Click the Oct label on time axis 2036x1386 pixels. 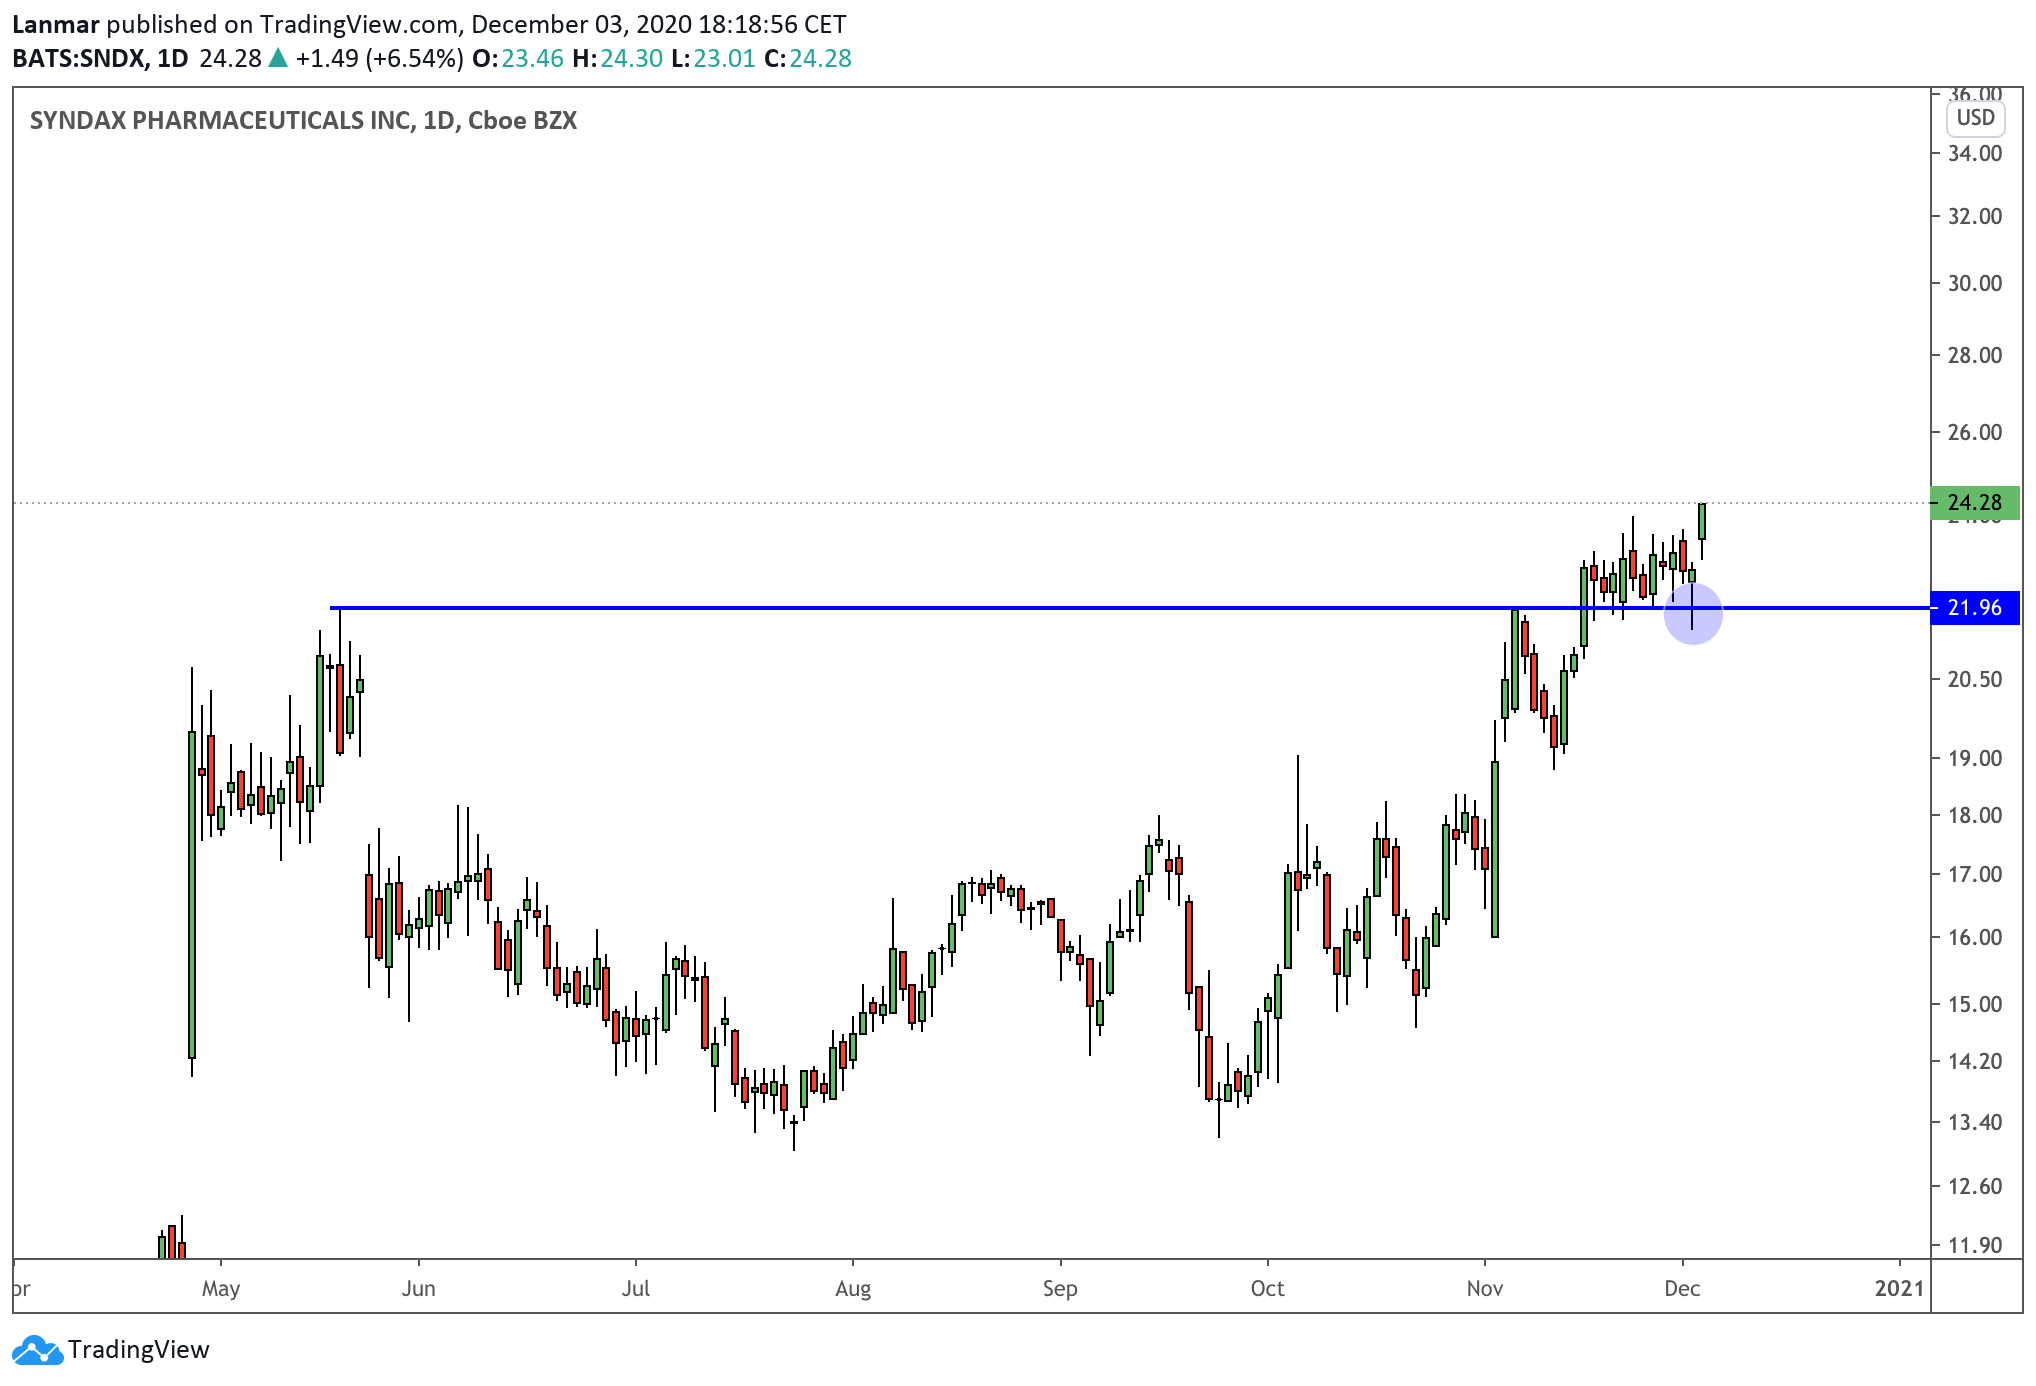point(1267,1288)
